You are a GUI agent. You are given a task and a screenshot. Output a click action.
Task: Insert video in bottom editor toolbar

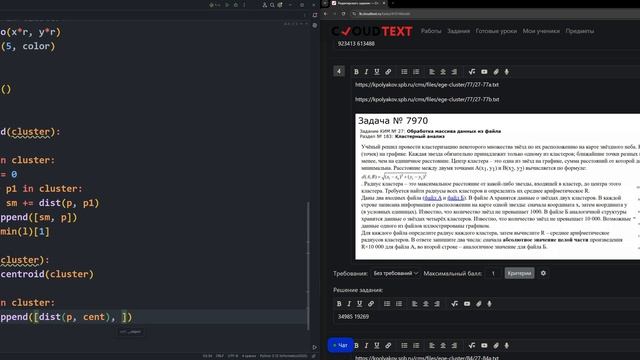tap(484, 345)
